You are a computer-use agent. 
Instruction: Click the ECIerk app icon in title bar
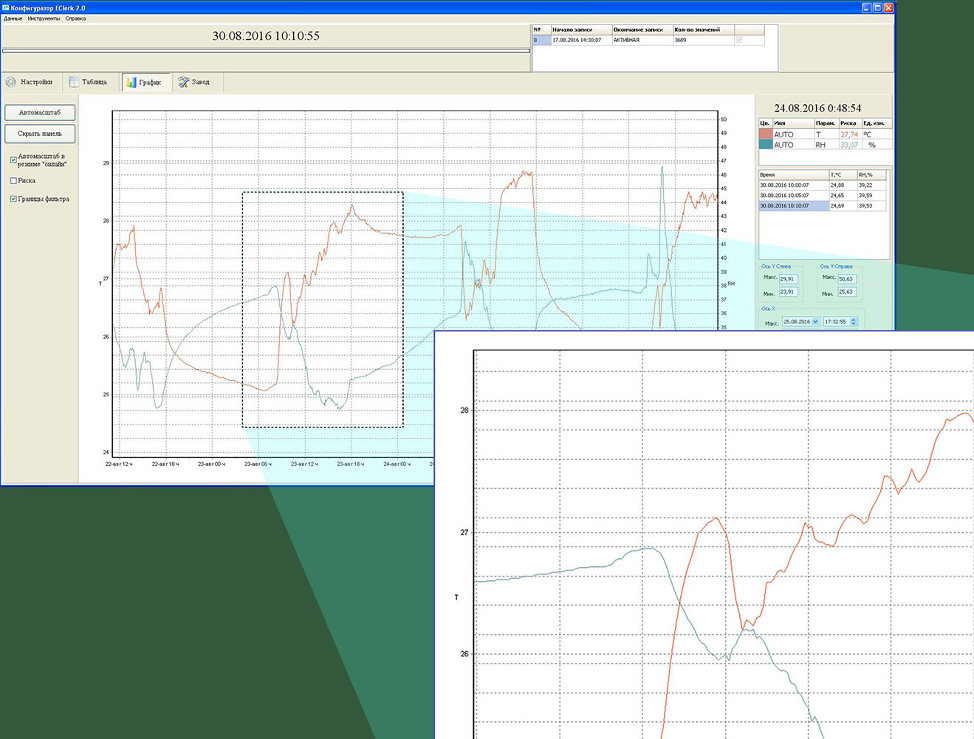tap(5, 7)
